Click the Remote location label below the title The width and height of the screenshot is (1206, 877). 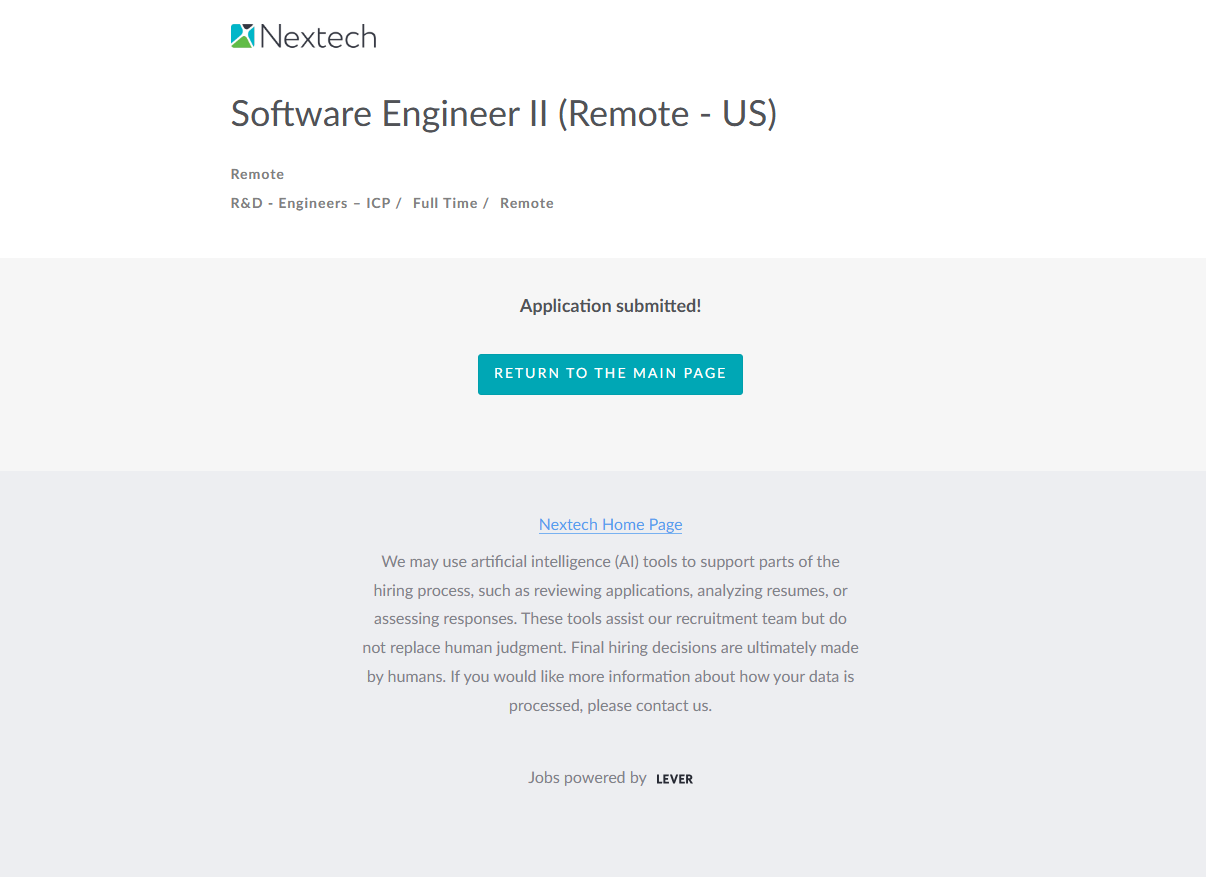point(257,174)
